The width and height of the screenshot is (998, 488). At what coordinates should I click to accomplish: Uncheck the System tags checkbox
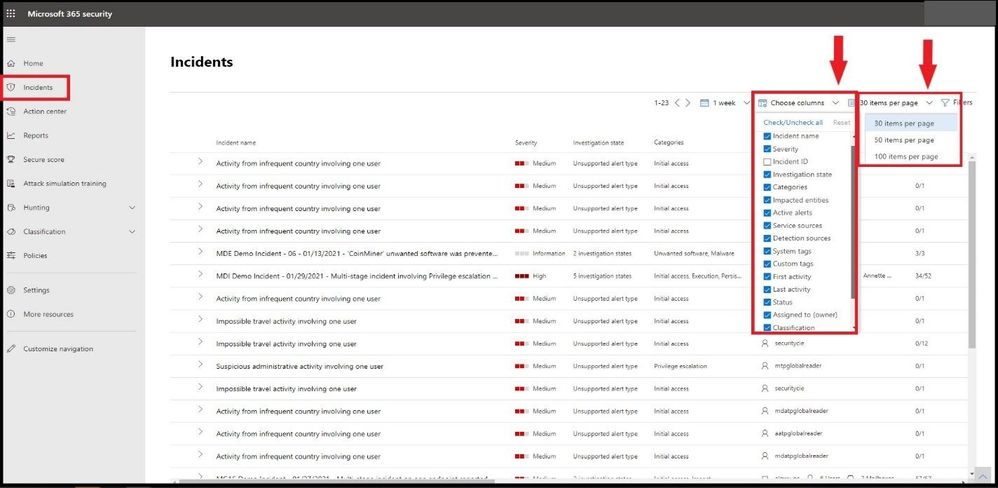[767, 251]
